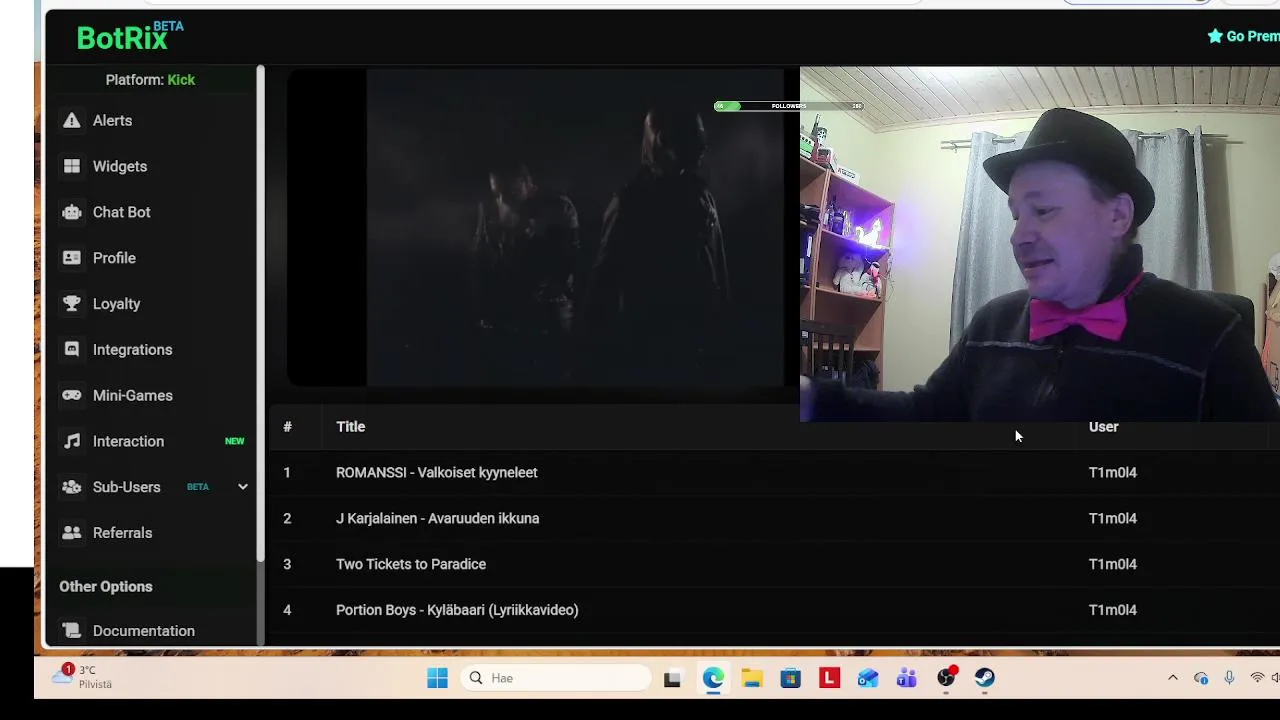Open the red L app in taskbar

click(x=829, y=678)
